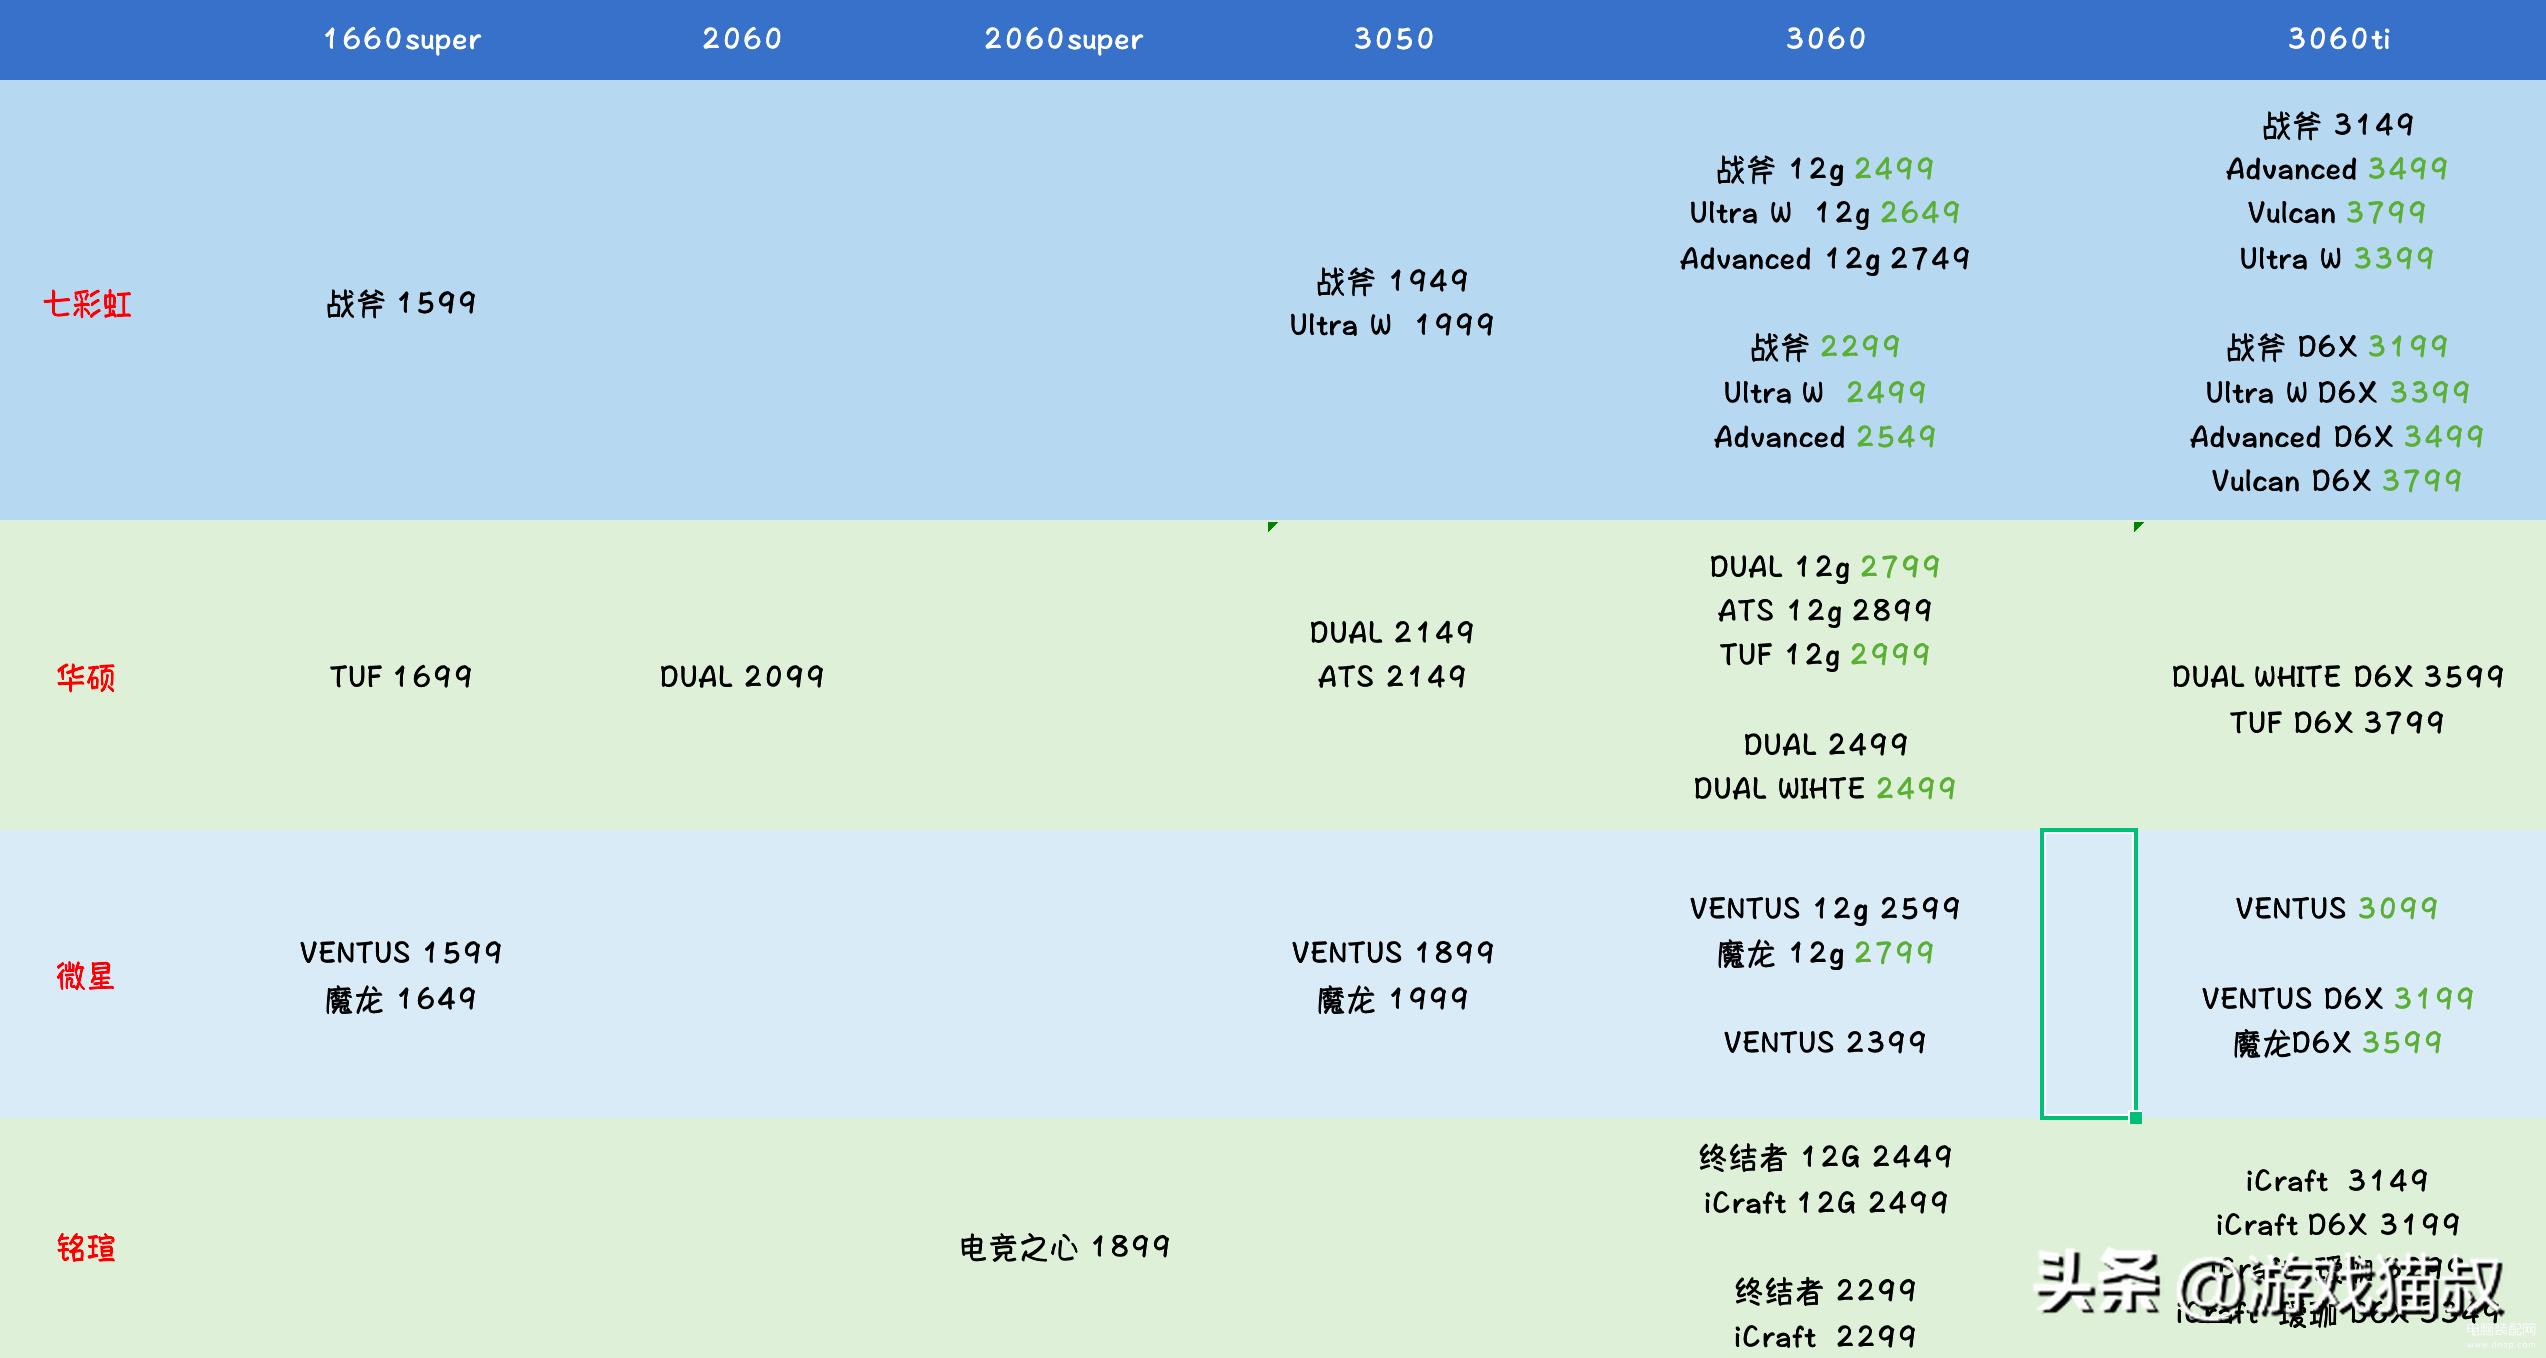Click the Ultra W D6X 3399 entry
This screenshot has width=2546, height=1358.
pos(2338,392)
